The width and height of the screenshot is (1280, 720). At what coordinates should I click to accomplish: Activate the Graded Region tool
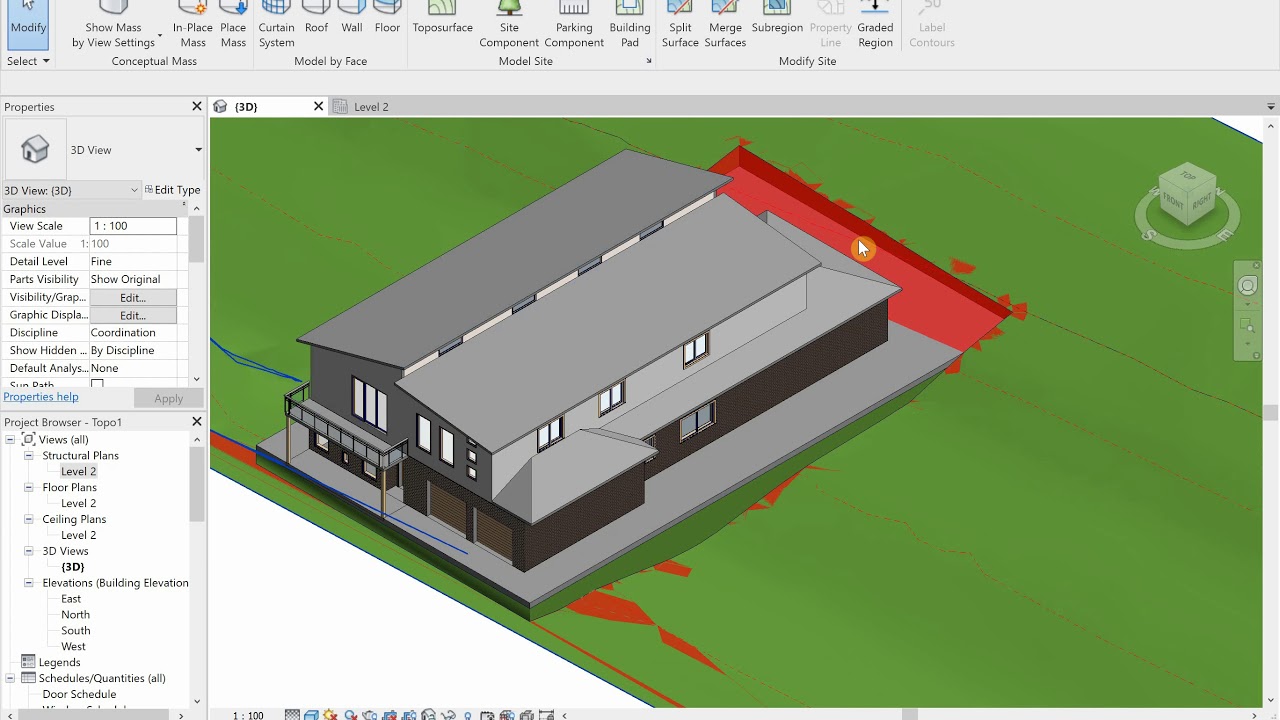coord(875,26)
